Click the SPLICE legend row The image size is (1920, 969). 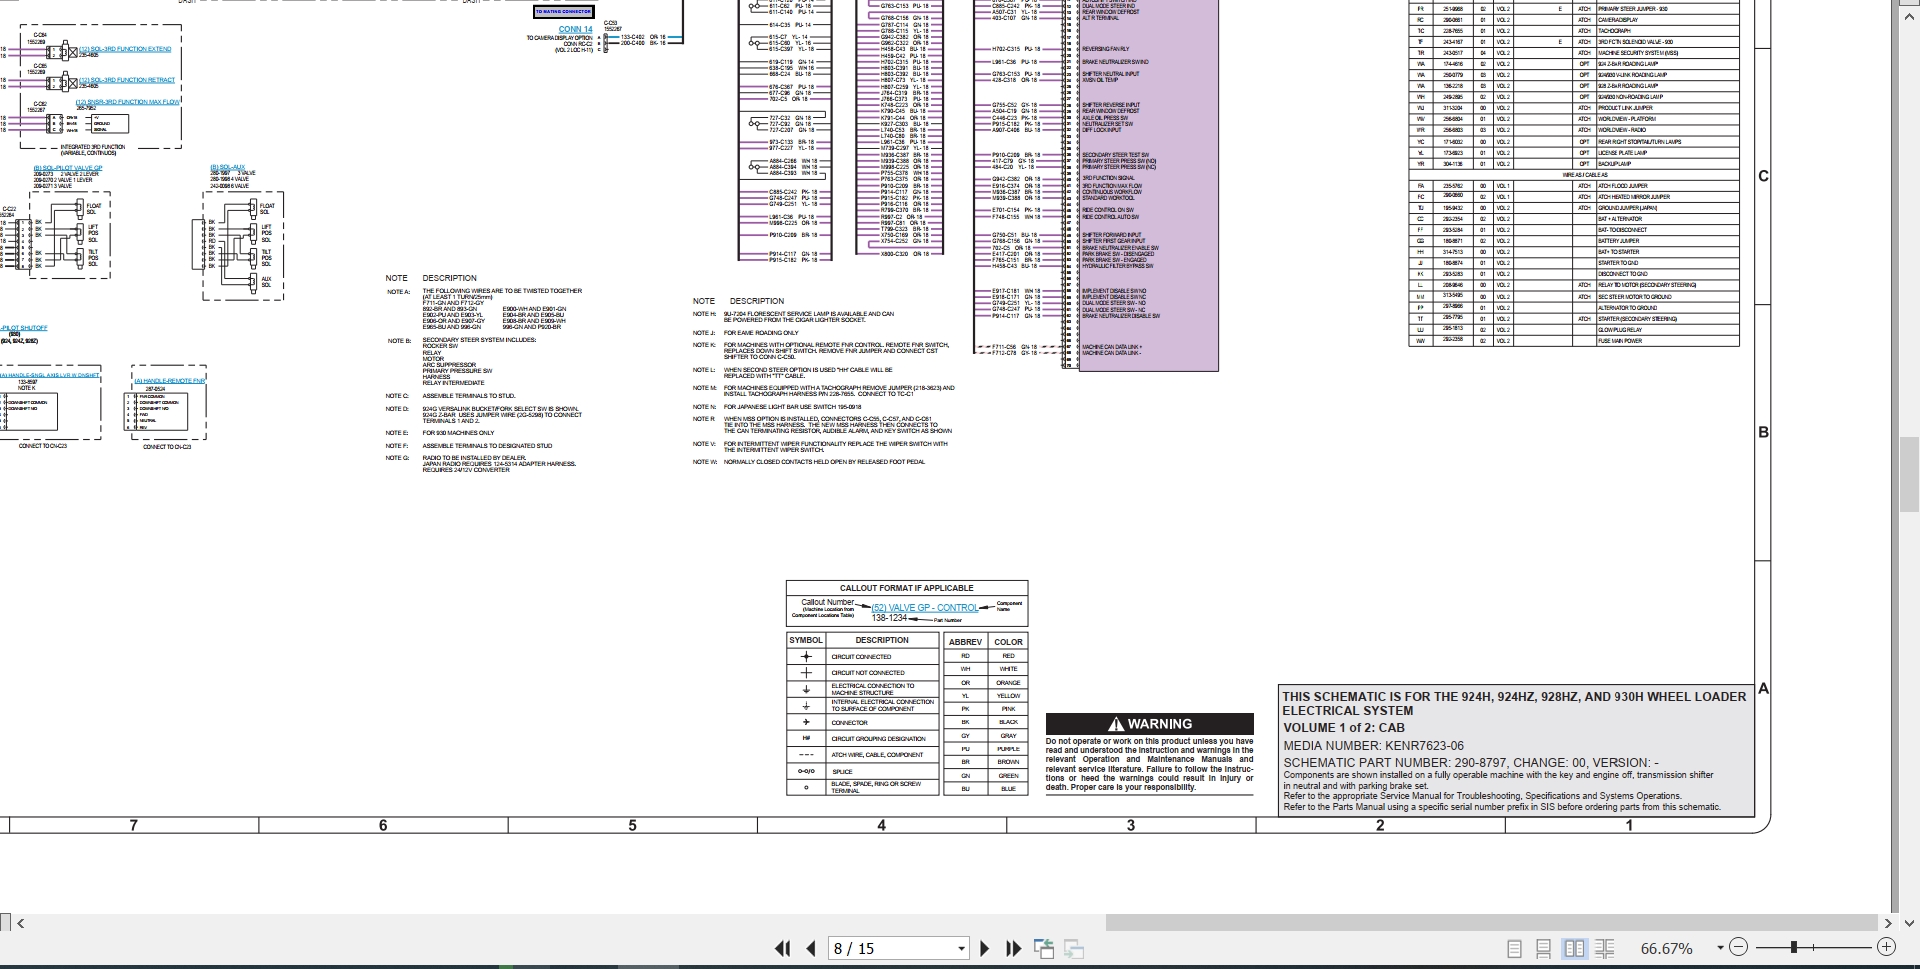click(x=864, y=772)
